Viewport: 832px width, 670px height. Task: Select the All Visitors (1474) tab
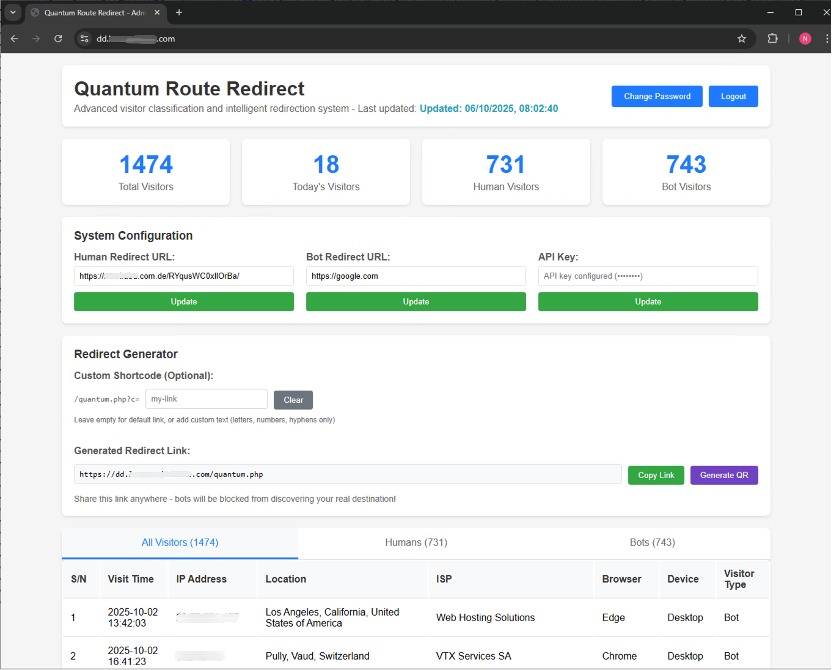pos(180,542)
